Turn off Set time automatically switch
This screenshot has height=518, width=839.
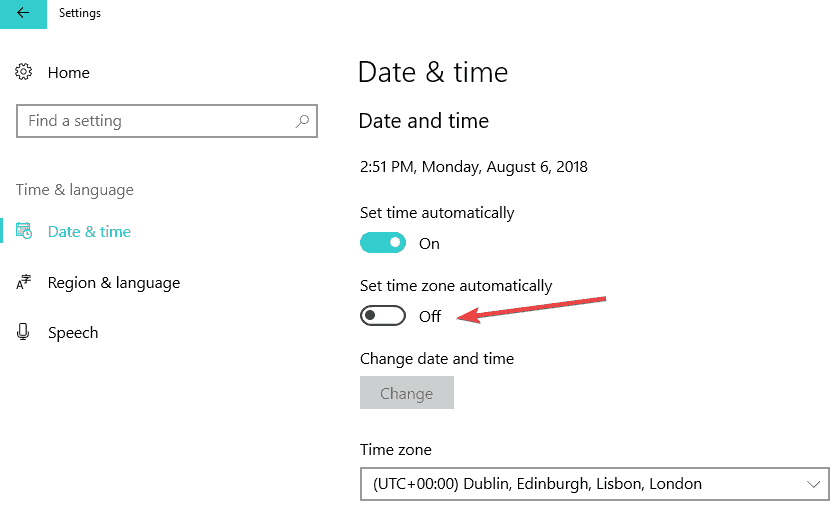383,243
